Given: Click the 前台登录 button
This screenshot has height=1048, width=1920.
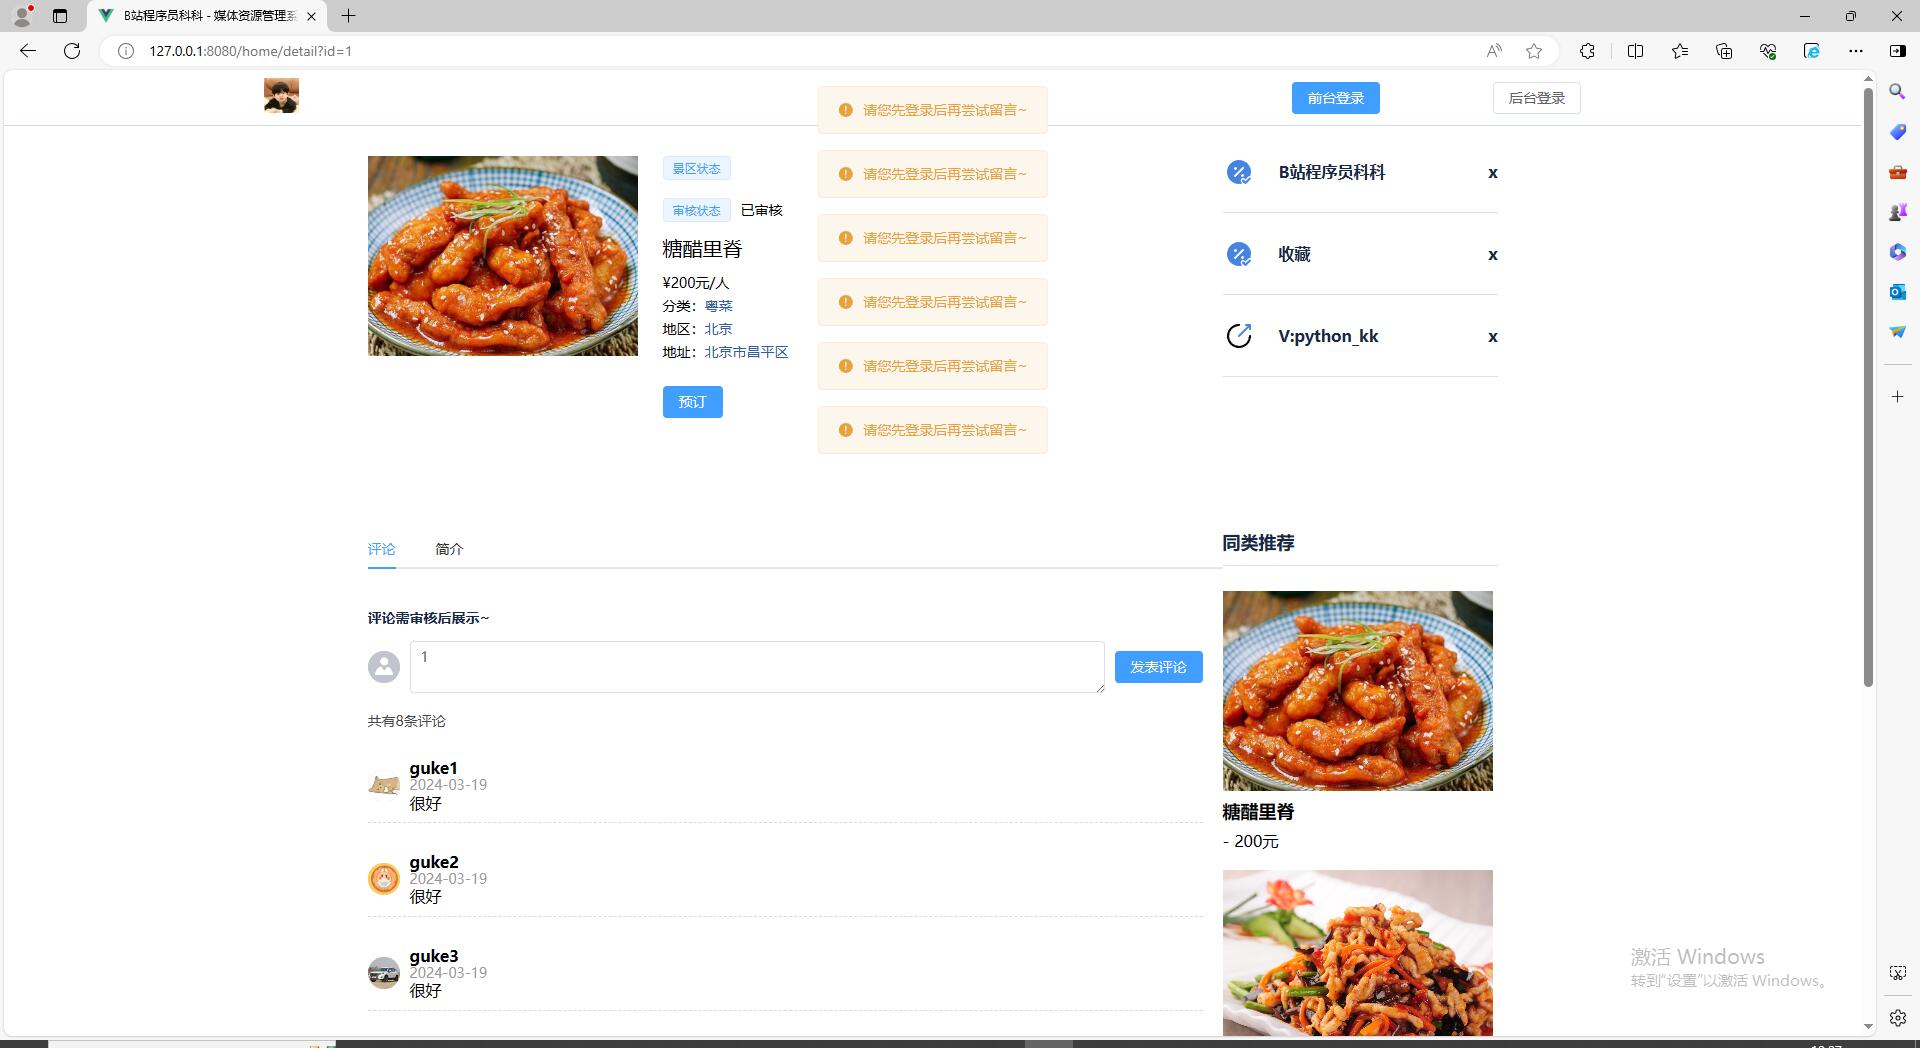Looking at the screenshot, I should pos(1336,98).
